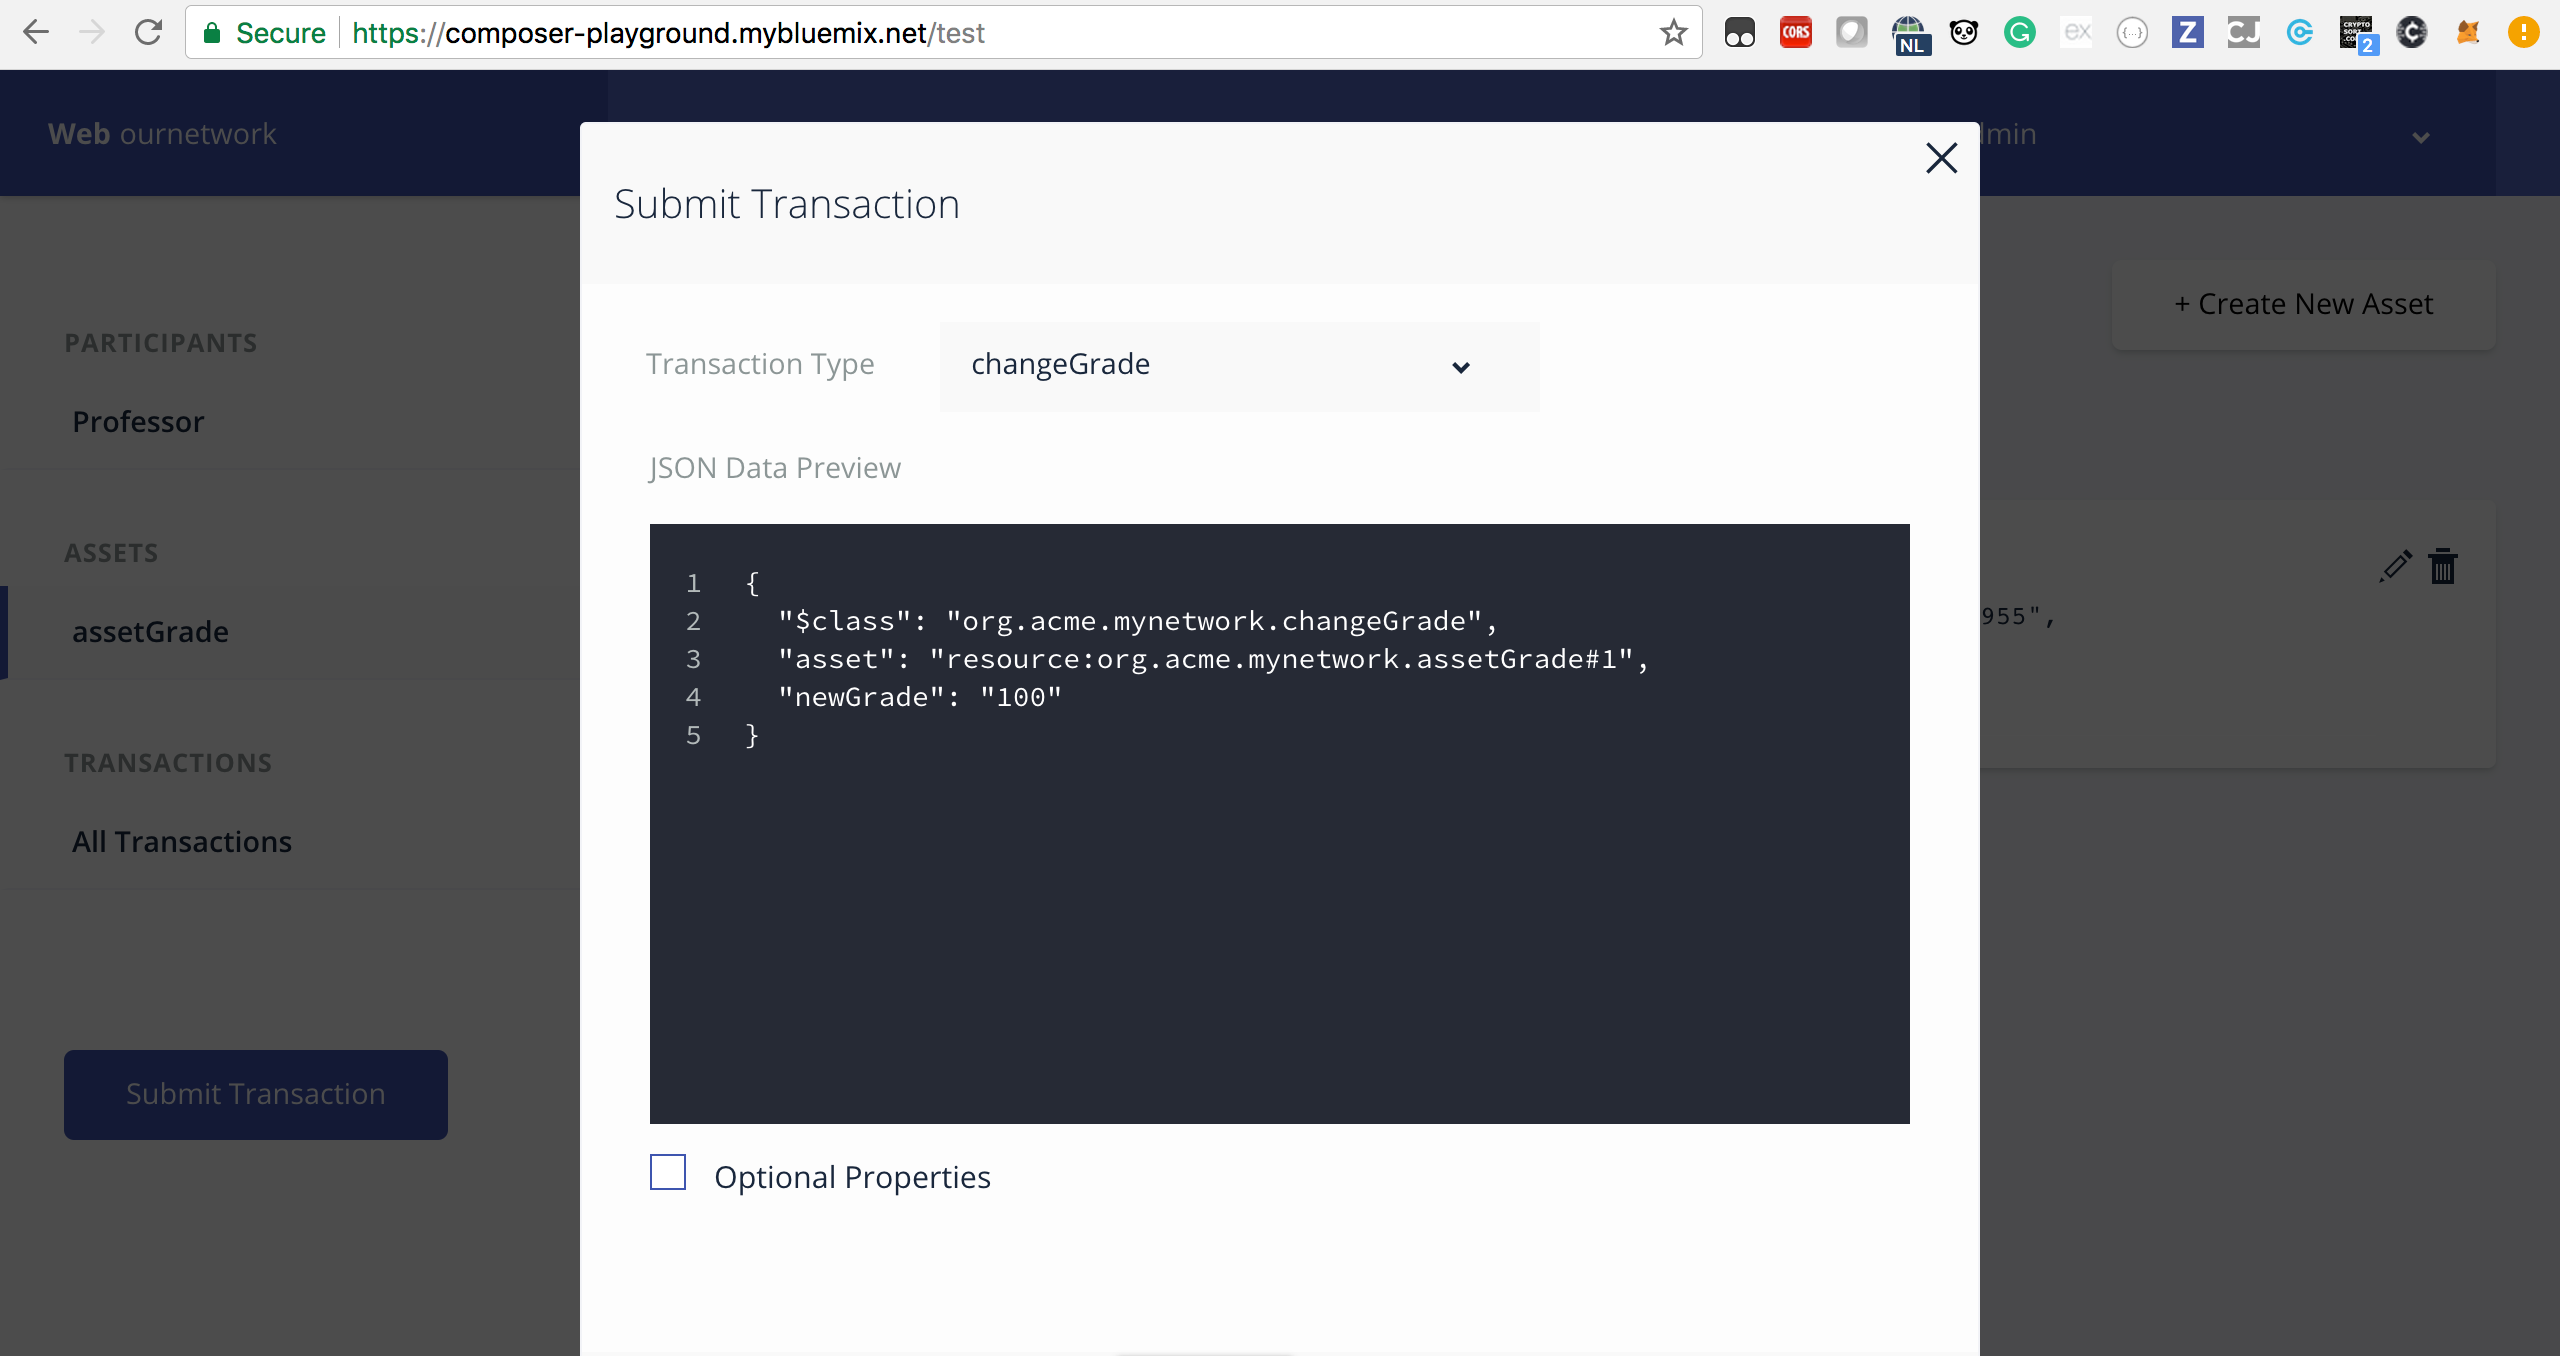Open All Transactions from the sidebar
This screenshot has height=1356, width=2560.
click(x=181, y=841)
